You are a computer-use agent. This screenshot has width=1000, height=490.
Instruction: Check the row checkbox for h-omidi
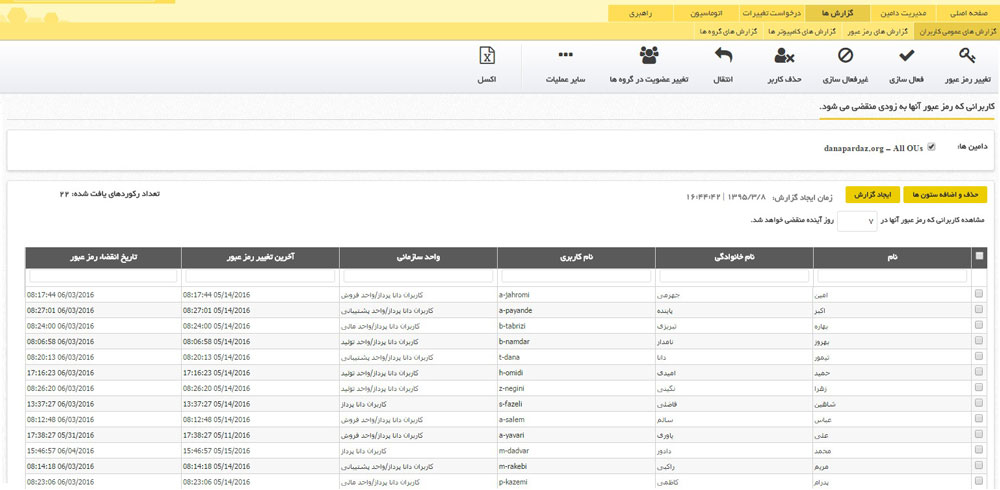click(979, 371)
